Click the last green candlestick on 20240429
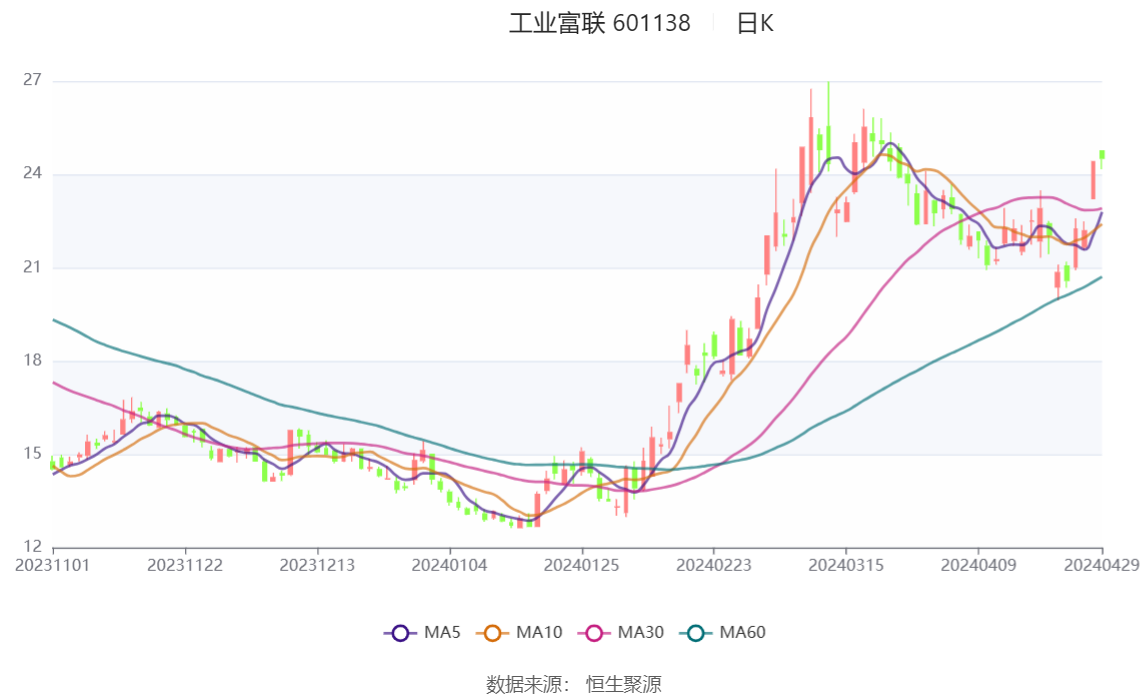The height and width of the screenshot is (699, 1148). point(1102,156)
